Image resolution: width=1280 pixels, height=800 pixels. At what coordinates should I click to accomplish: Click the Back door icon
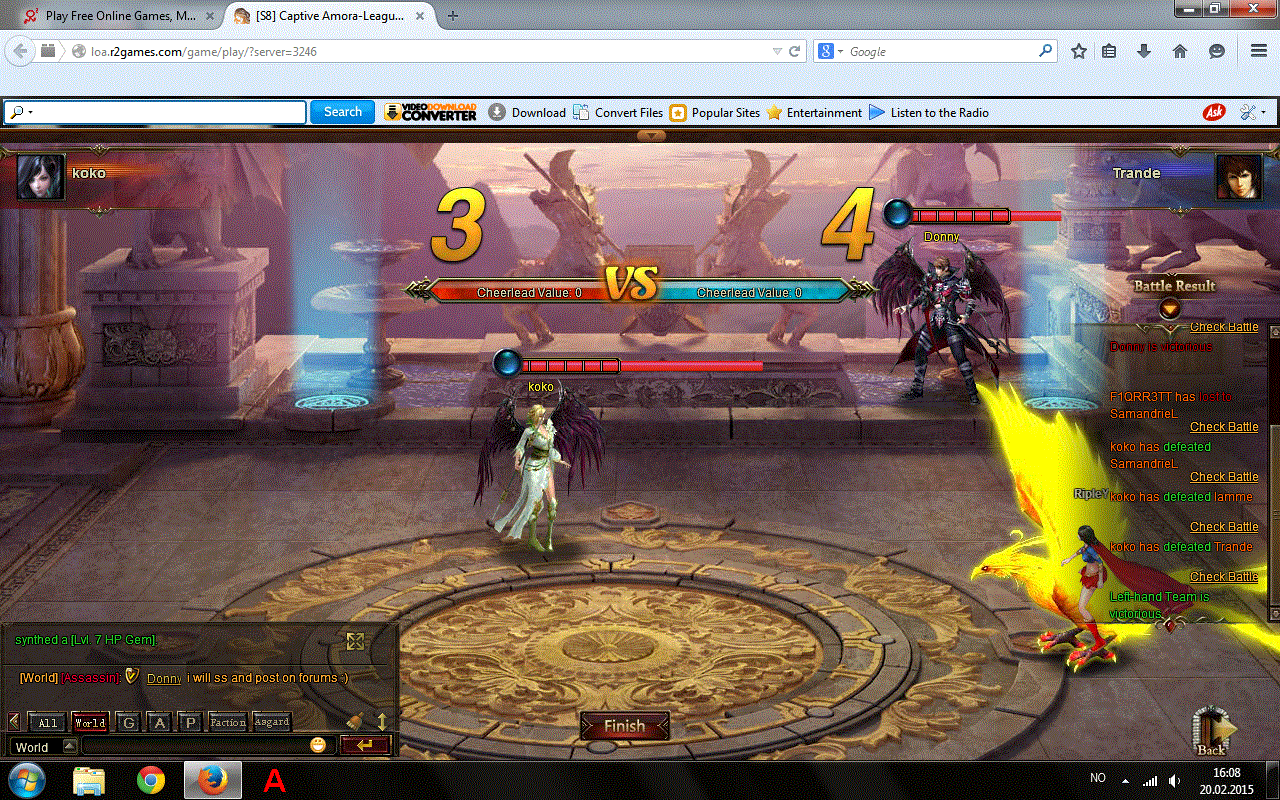(x=1210, y=728)
